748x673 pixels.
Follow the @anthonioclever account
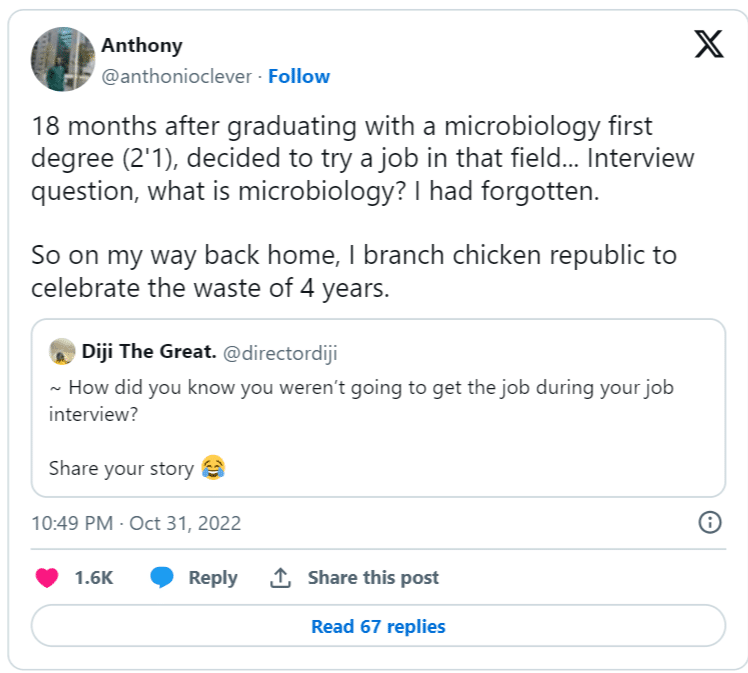coord(299,76)
